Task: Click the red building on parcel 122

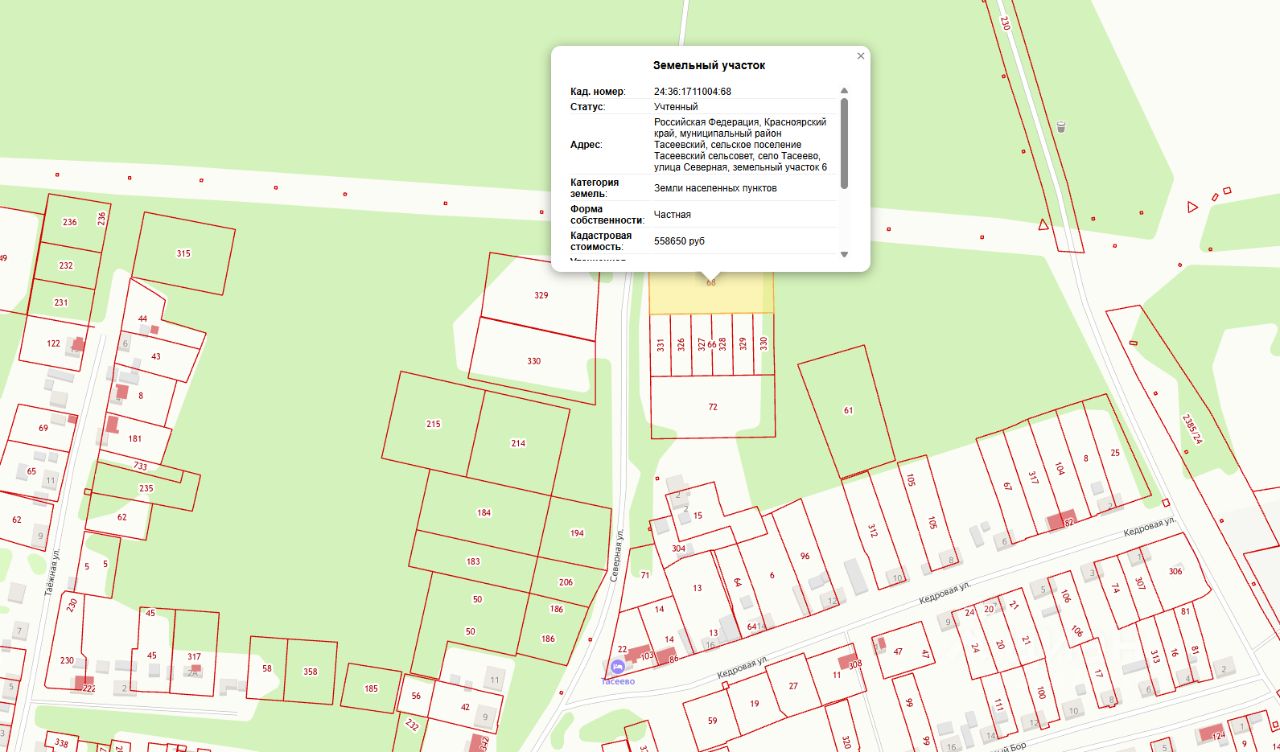Action: (x=78, y=344)
